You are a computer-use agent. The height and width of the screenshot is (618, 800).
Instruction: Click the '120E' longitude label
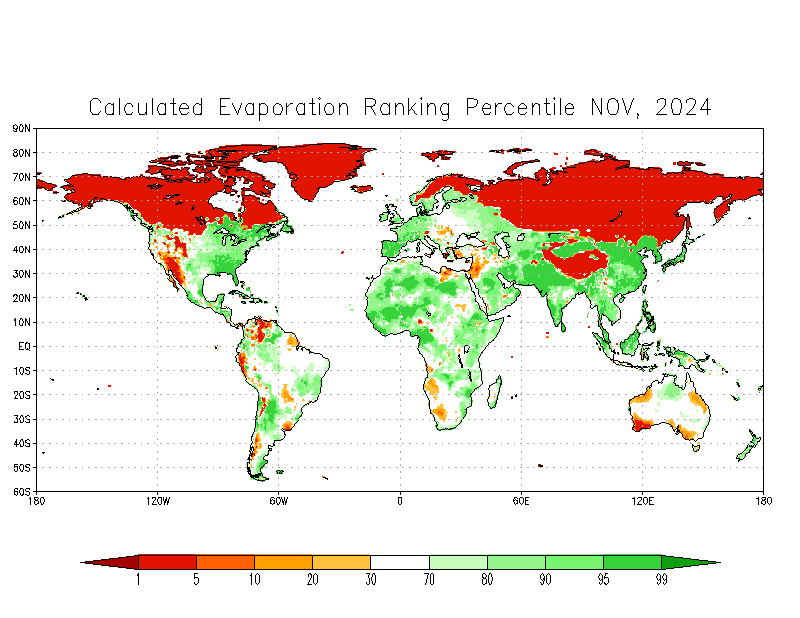click(x=642, y=501)
